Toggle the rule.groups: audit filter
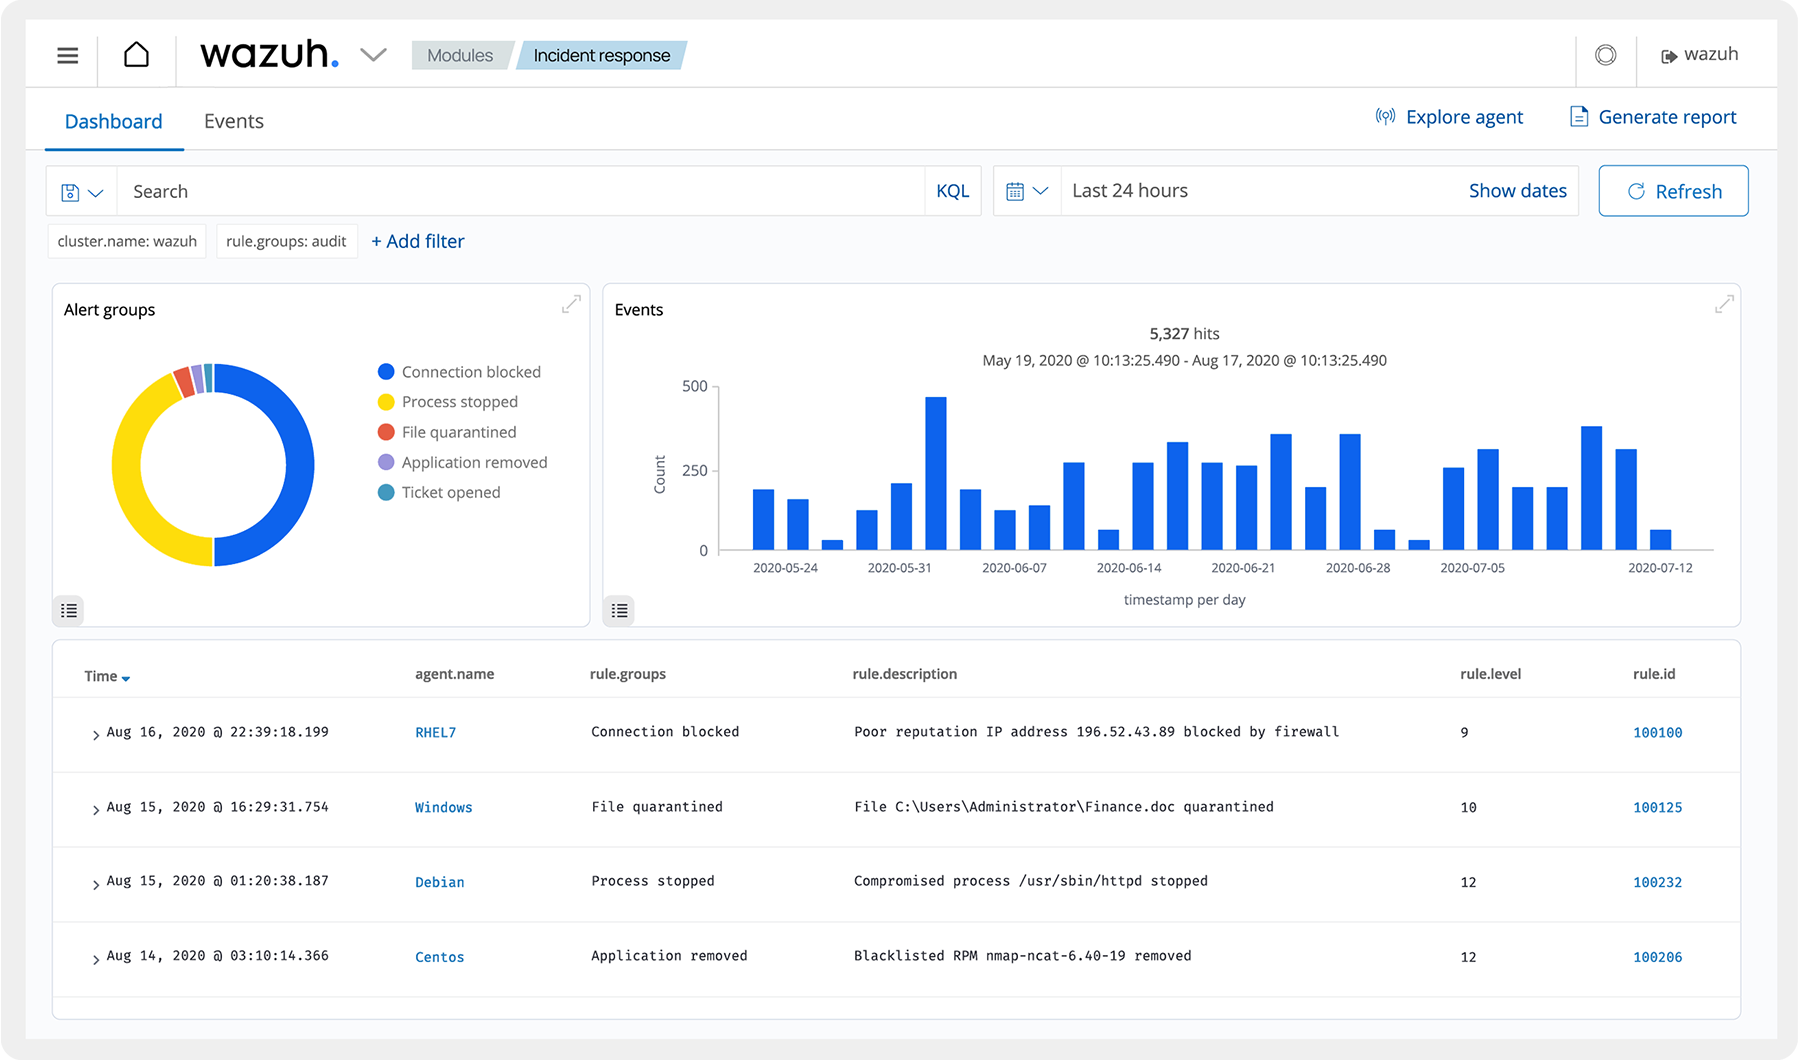The width and height of the screenshot is (1800, 1060). click(287, 241)
